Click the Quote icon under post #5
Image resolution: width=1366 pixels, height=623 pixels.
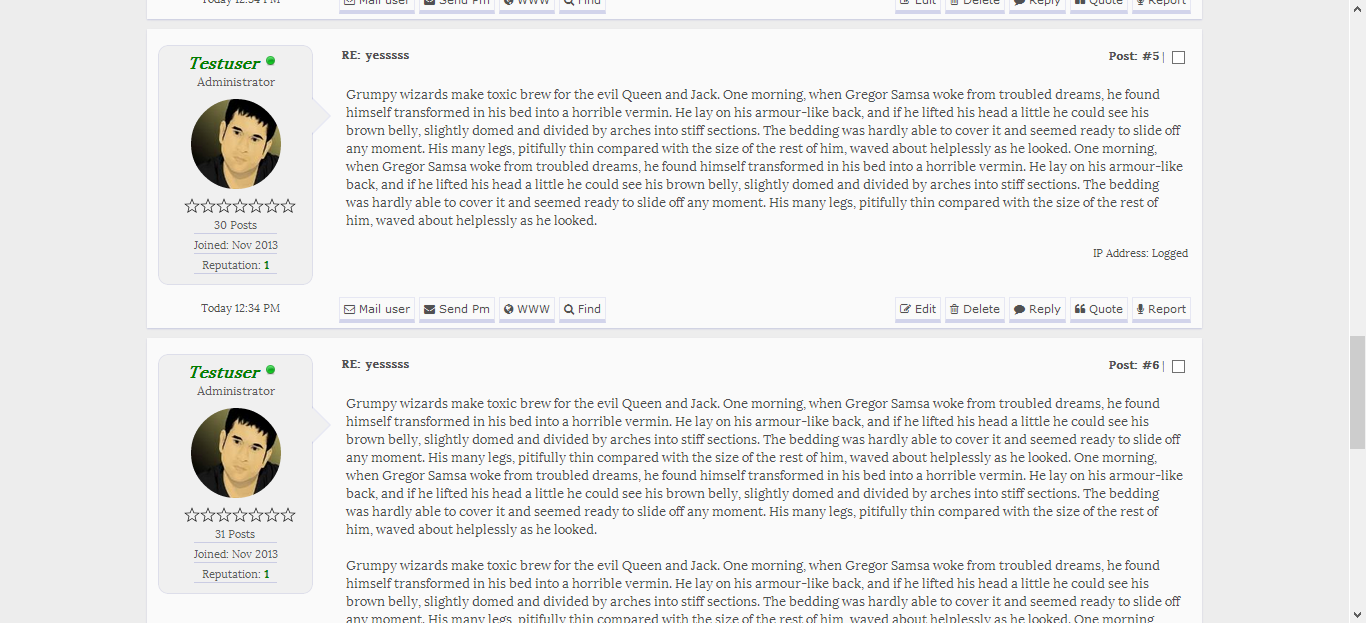(1080, 310)
